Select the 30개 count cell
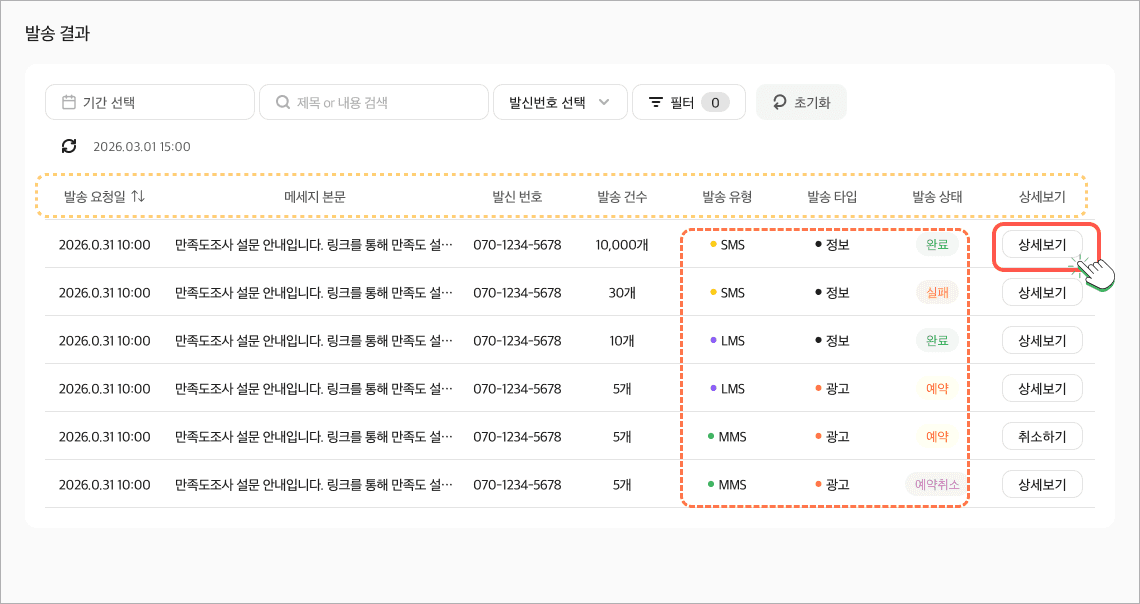This screenshot has height=604, width=1140. tap(622, 293)
